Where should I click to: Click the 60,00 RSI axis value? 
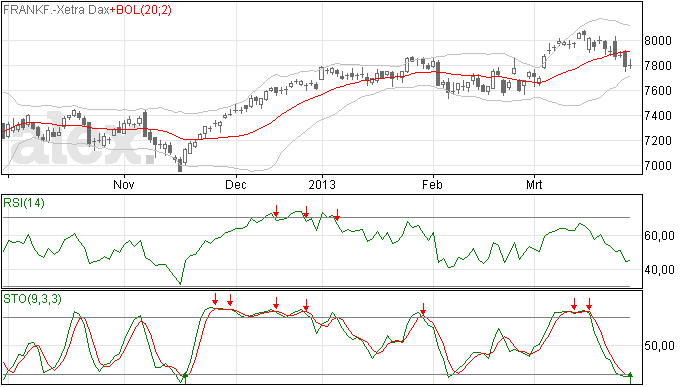point(659,236)
